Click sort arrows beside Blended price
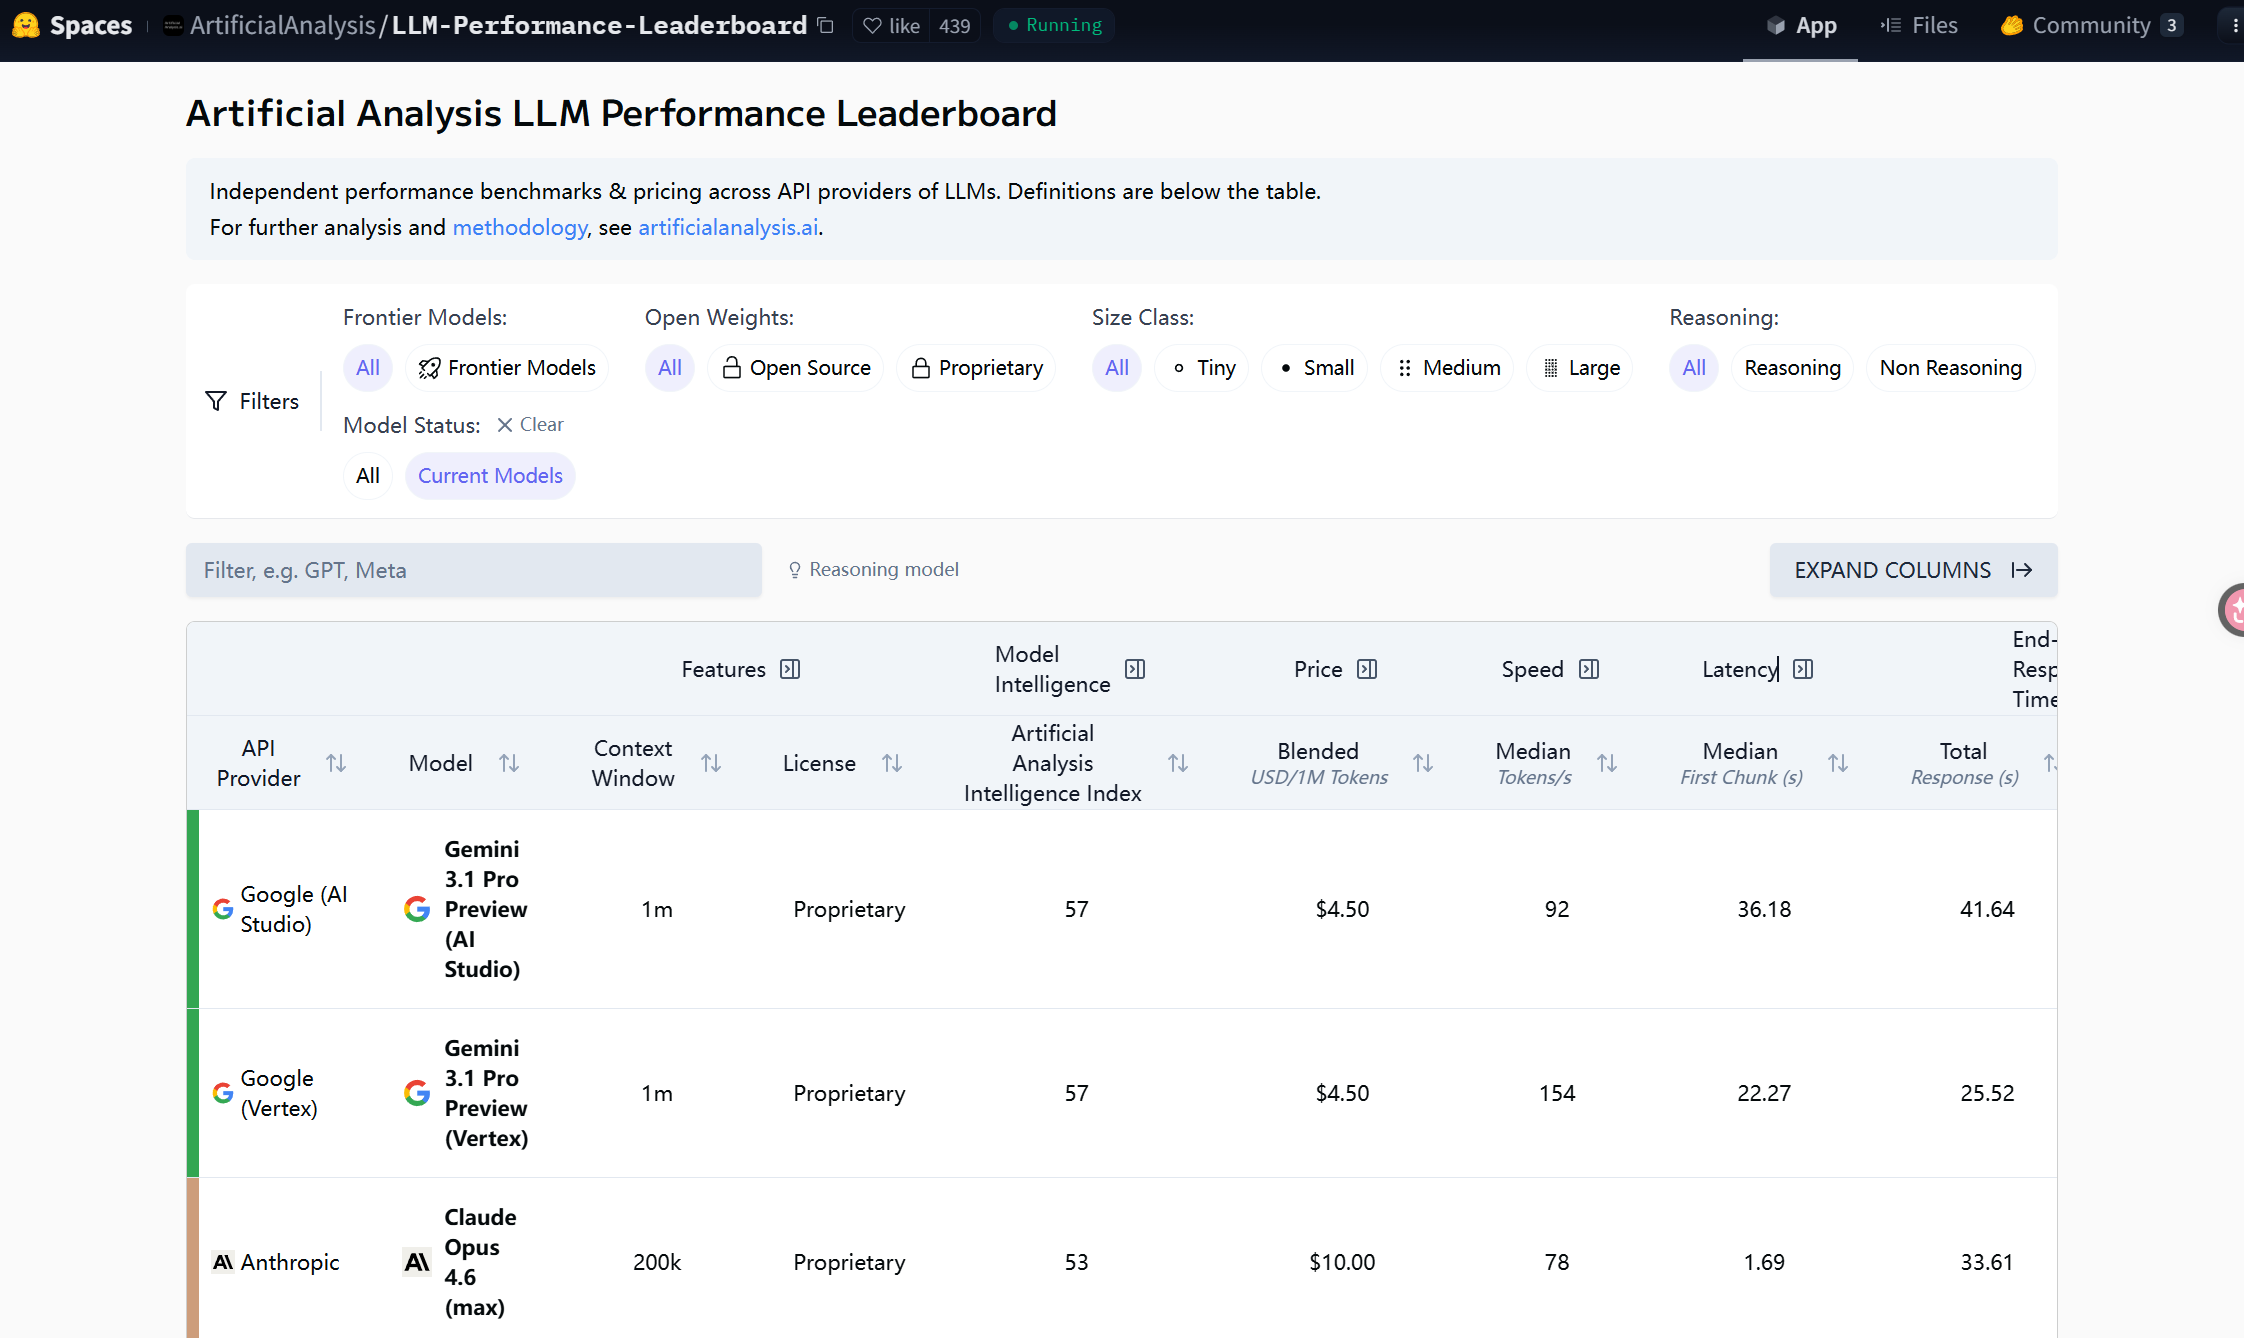The width and height of the screenshot is (2244, 1338). 1423,763
